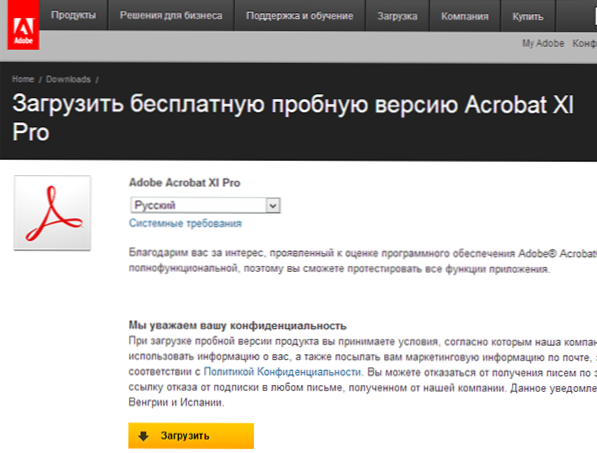The width and height of the screenshot is (597, 453).
Task: Go to the Downloads breadcrumb link
Action: click(x=68, y=79)
